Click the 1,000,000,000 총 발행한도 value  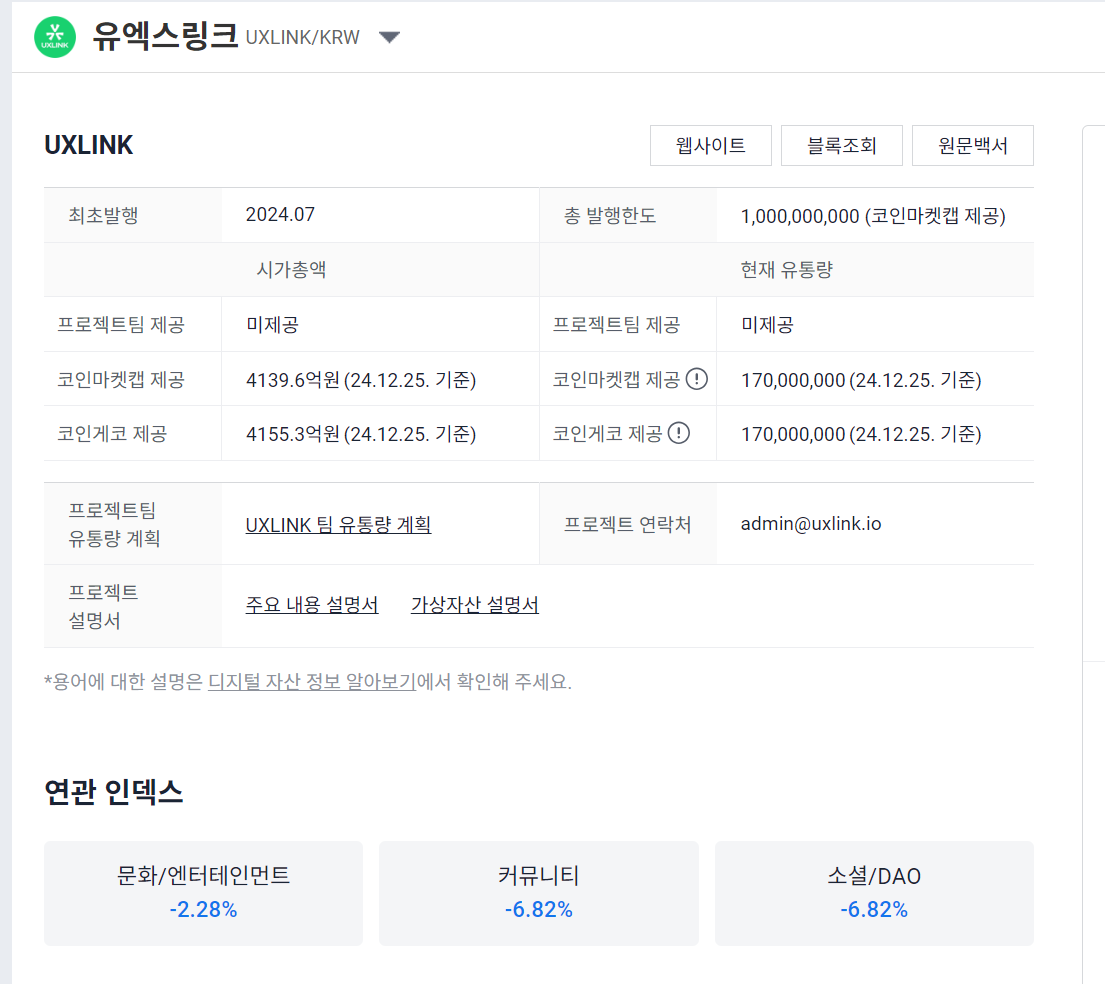pos(873,216)
